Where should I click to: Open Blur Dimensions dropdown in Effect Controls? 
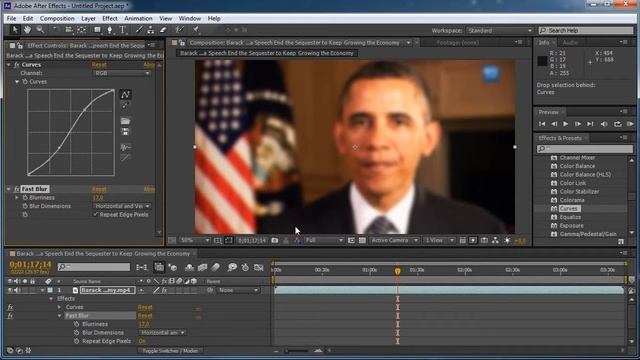click(122, 206)
